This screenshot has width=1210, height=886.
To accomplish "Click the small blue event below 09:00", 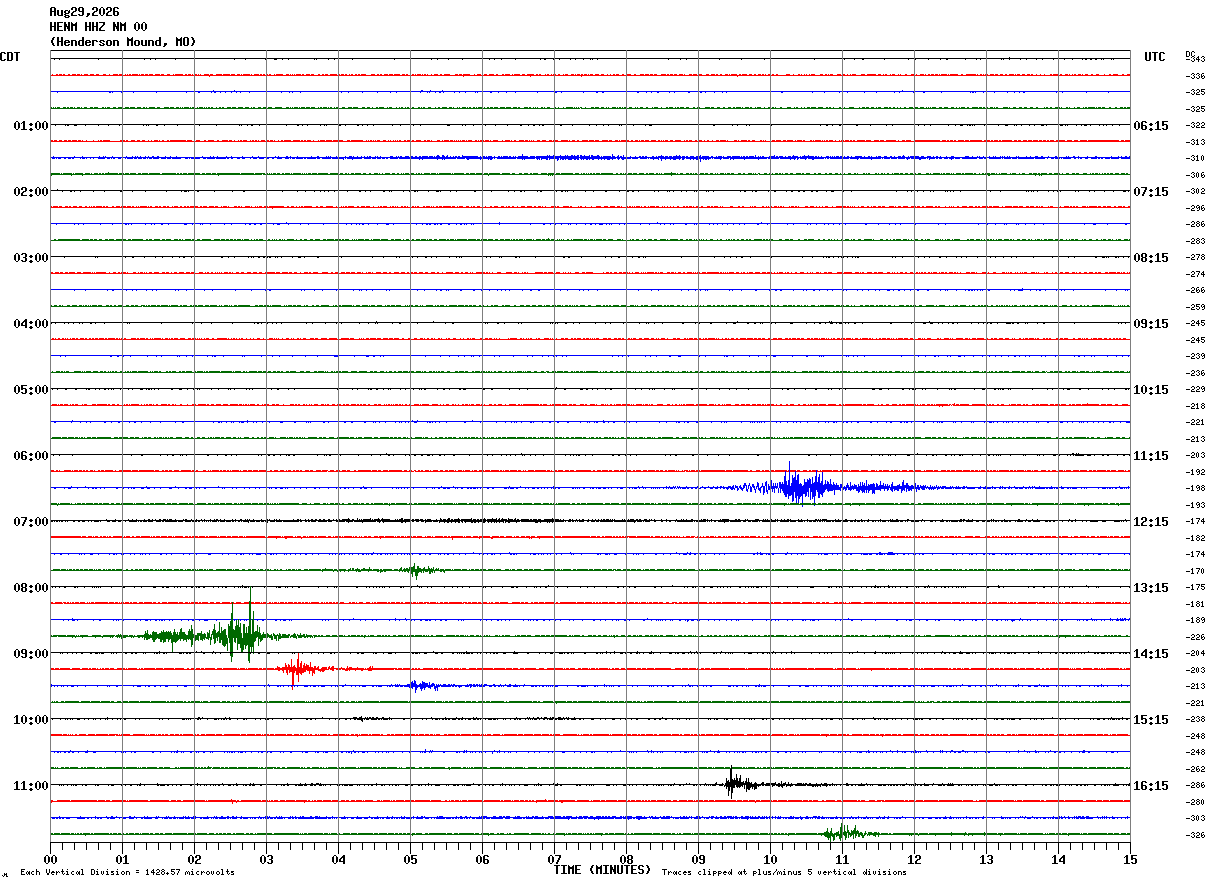I will tap(425, 686).
